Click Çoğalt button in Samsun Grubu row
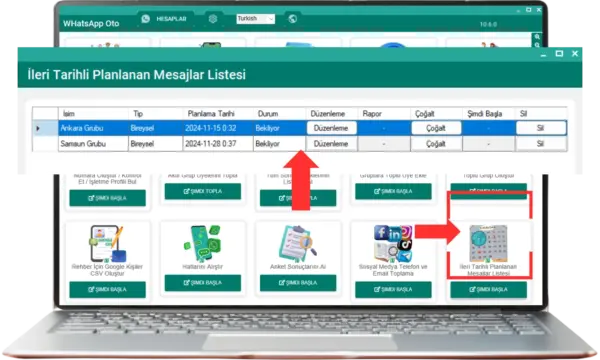 pyautogui.click(x=436, y=144)
